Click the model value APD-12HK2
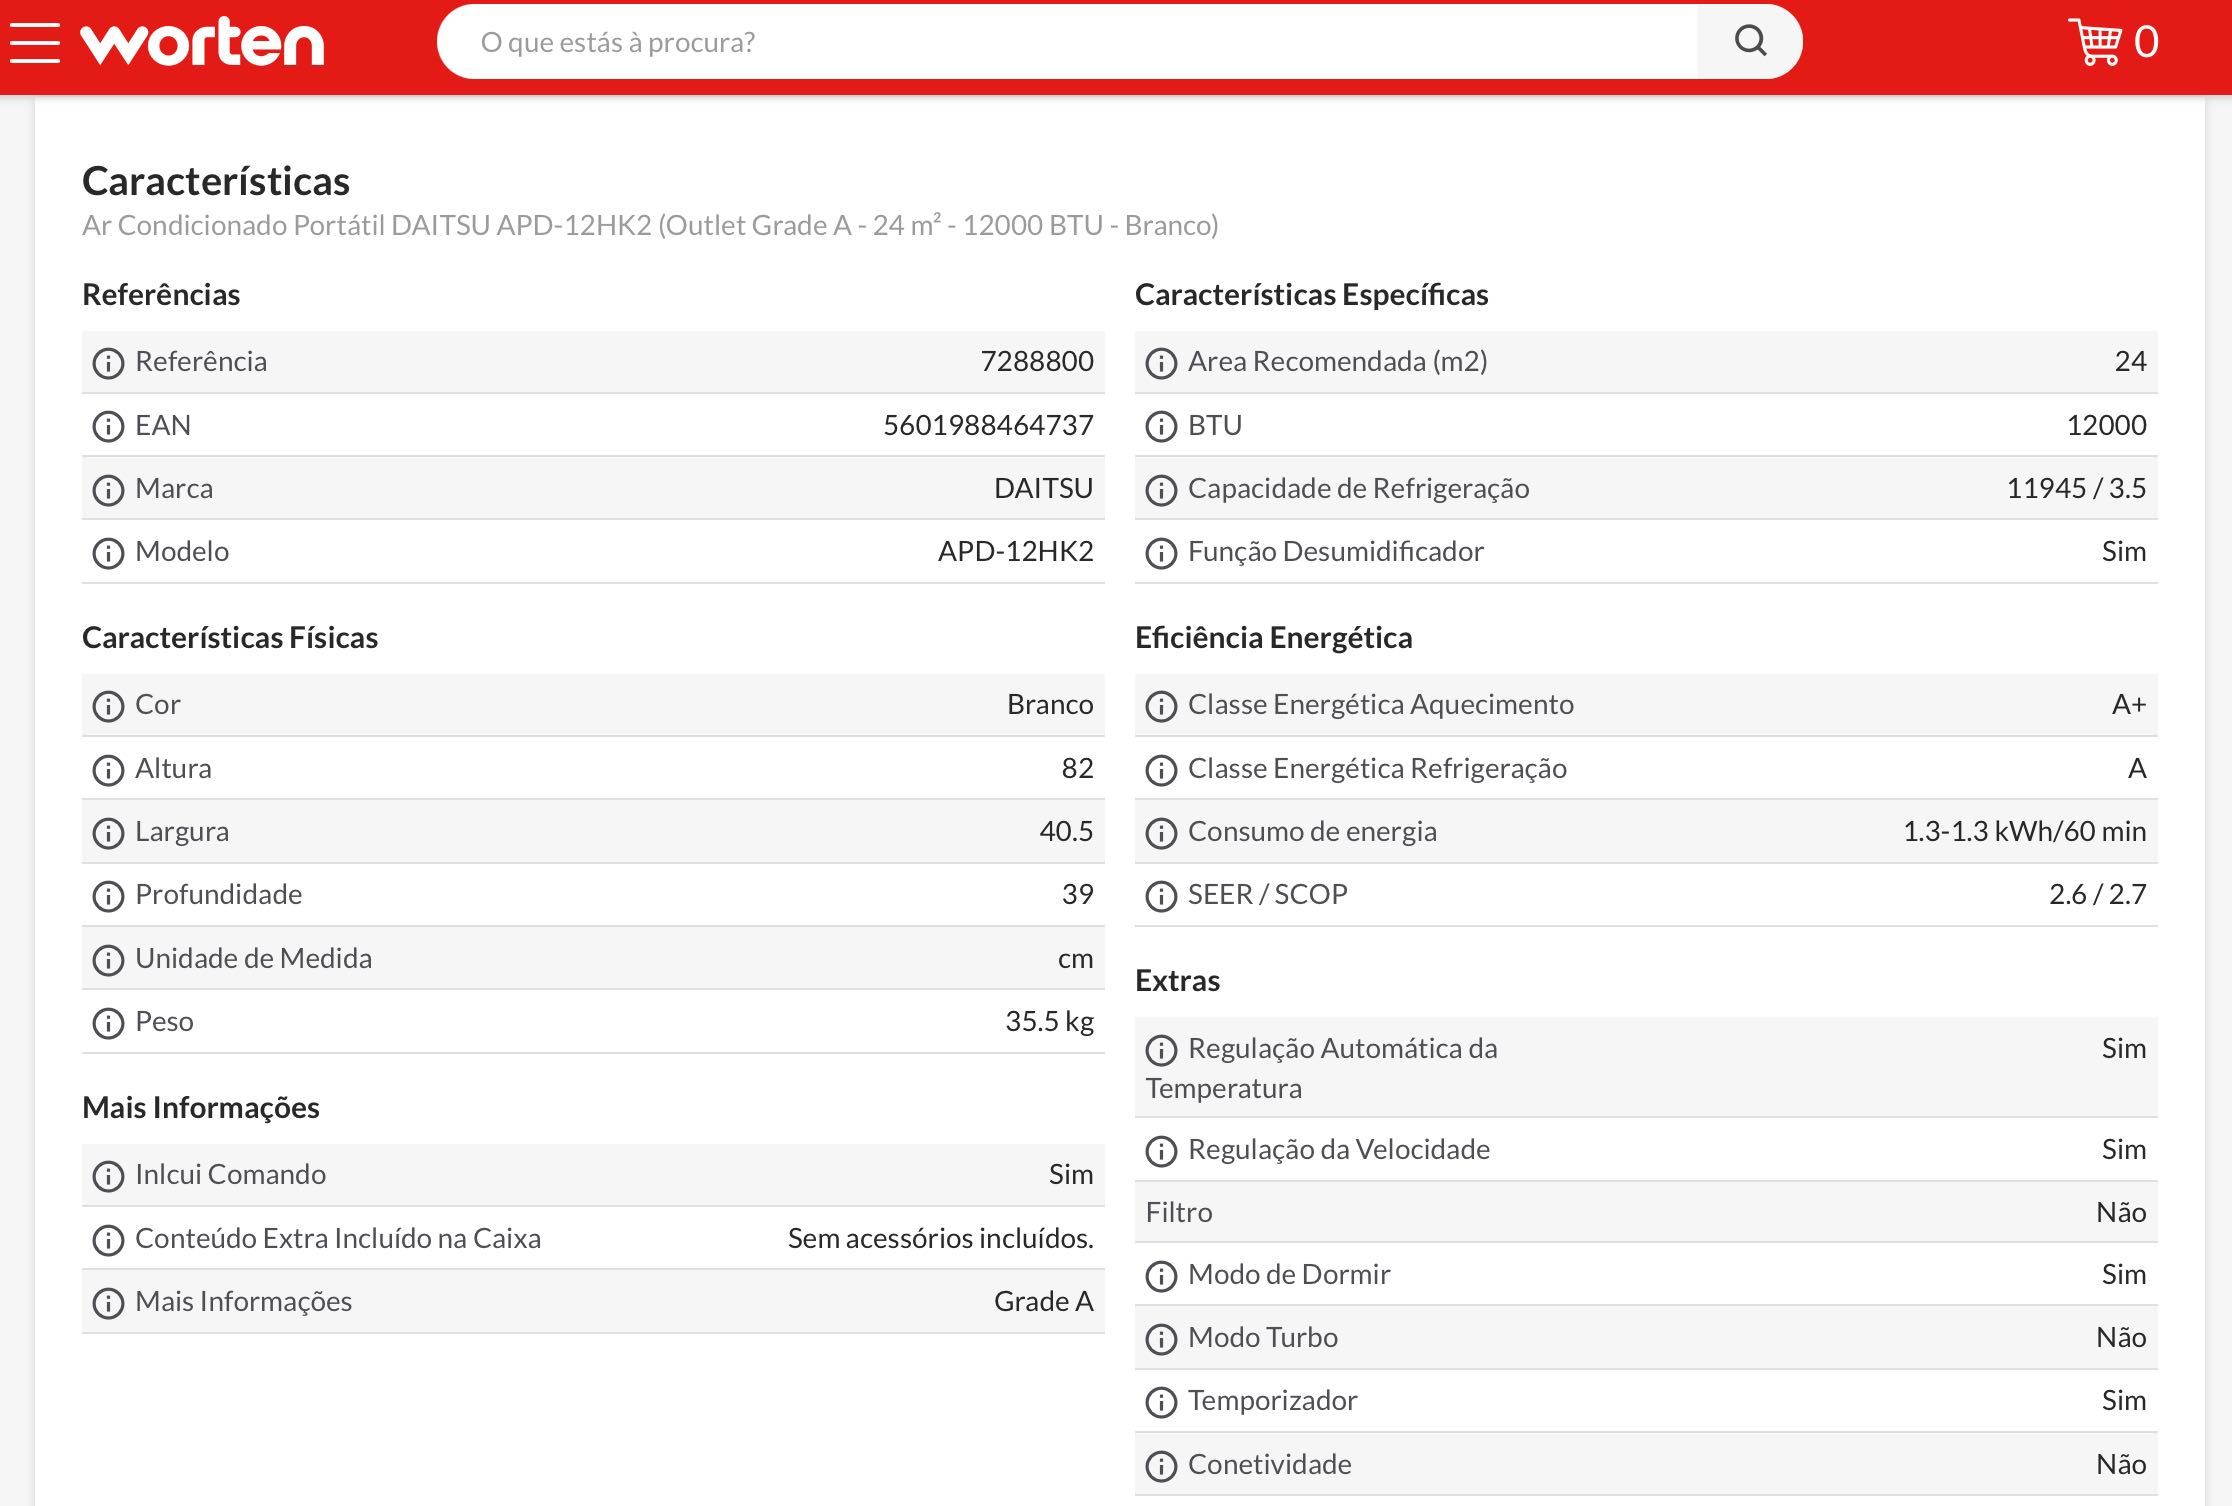2232x1506 pixels. [x=1015, y=551]
